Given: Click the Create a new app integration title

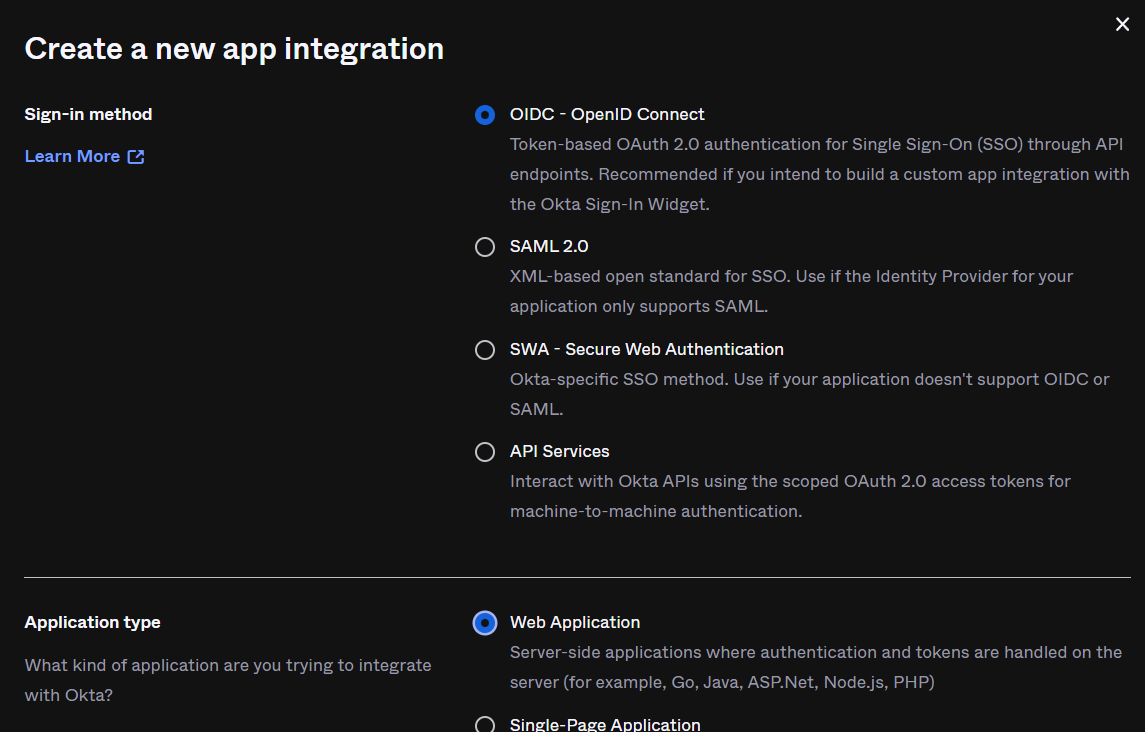Looking at the screenshot, I should pos(234,49).
